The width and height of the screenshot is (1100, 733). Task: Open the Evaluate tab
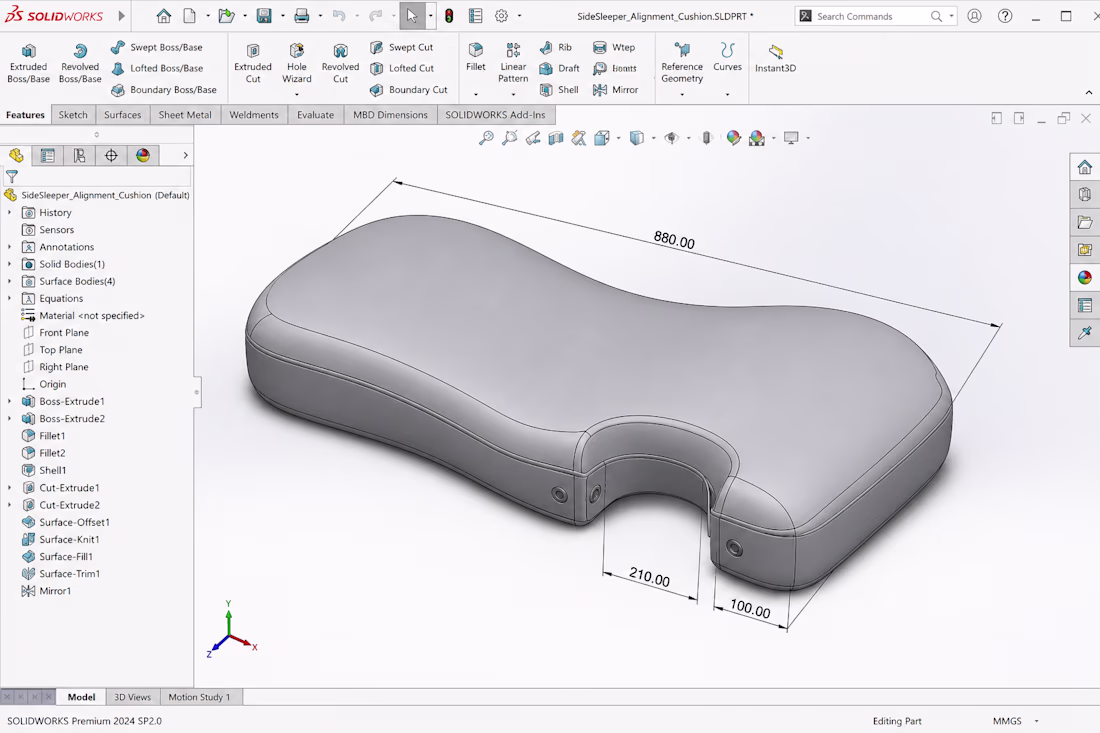pos(315,114)
